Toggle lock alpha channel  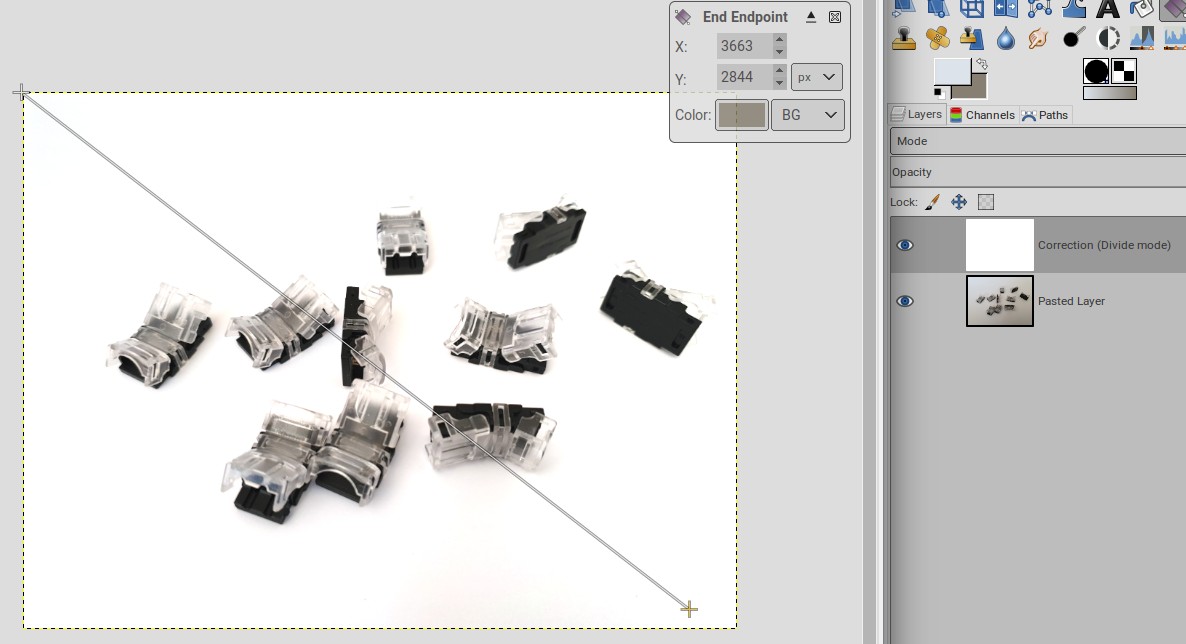(986, 202)
